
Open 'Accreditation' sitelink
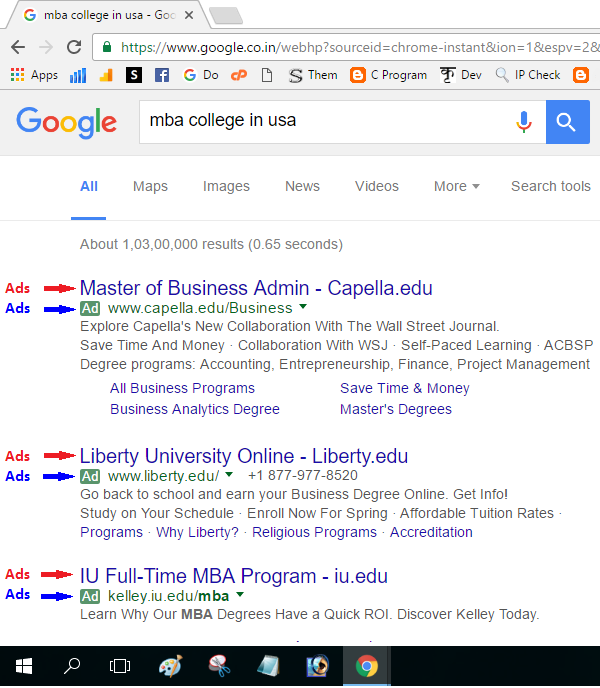431,532
